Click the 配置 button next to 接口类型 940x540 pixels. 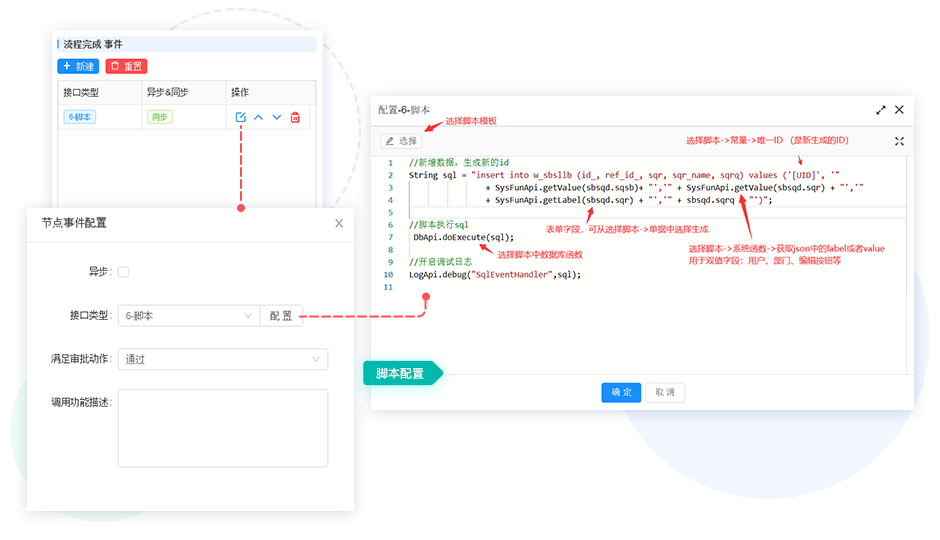pos(281,316)
